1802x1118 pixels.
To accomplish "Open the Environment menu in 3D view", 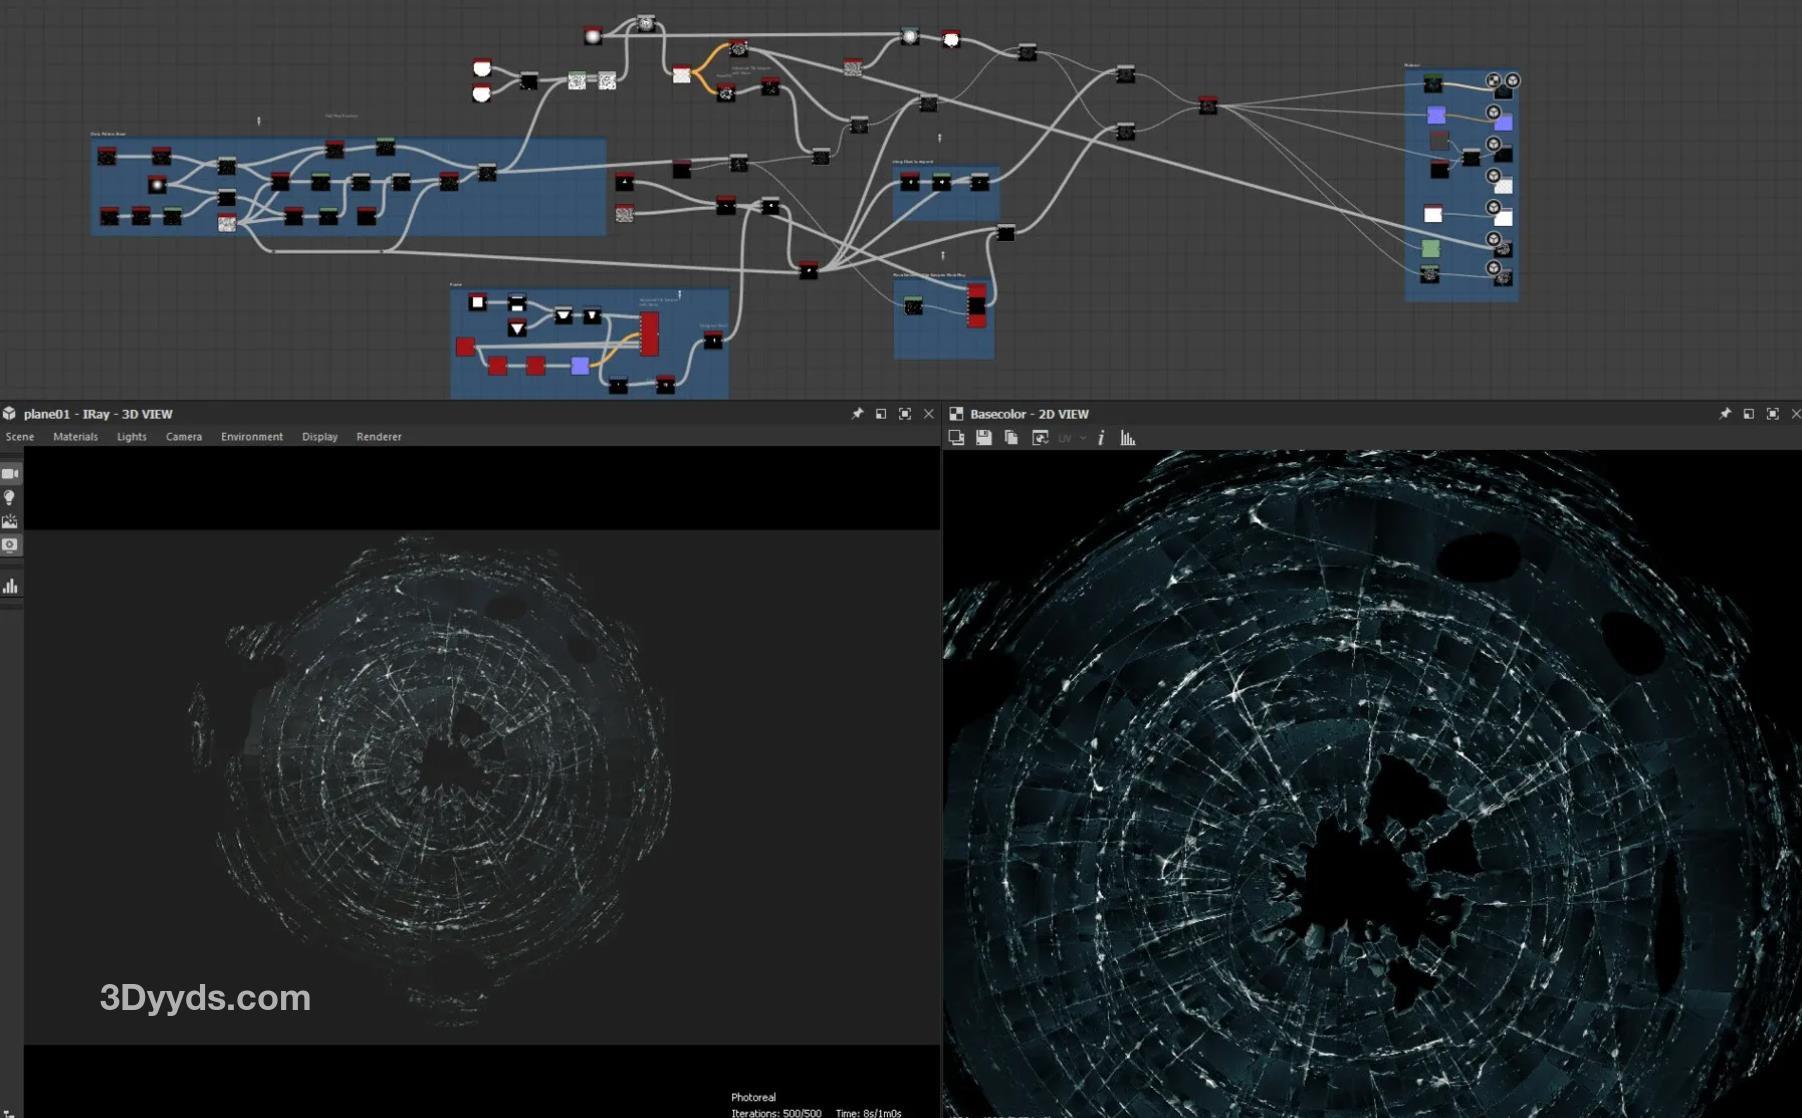I will tap(251, 437).
